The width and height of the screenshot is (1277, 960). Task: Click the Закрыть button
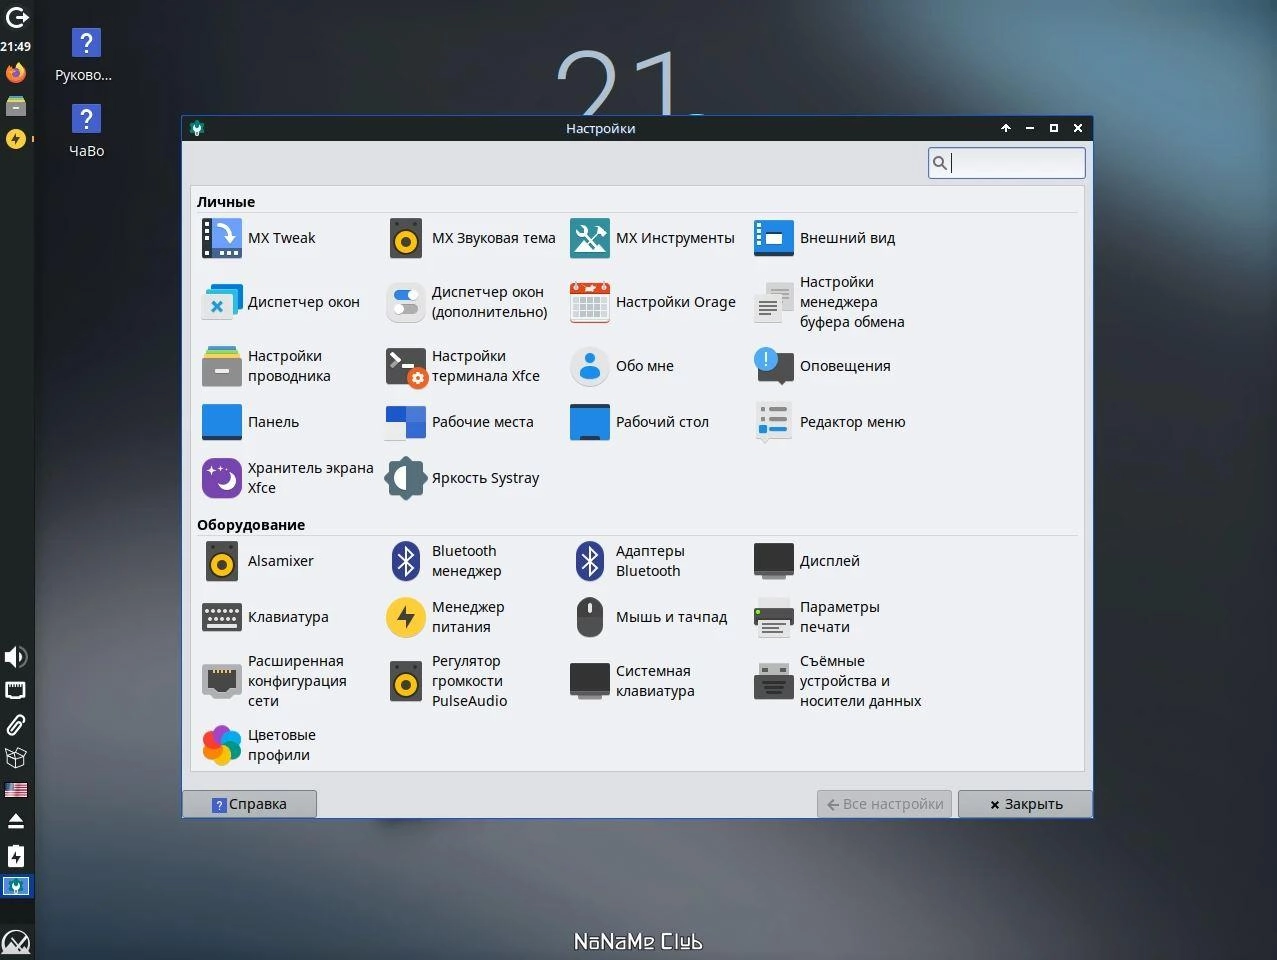click(x=1025, y=804)
